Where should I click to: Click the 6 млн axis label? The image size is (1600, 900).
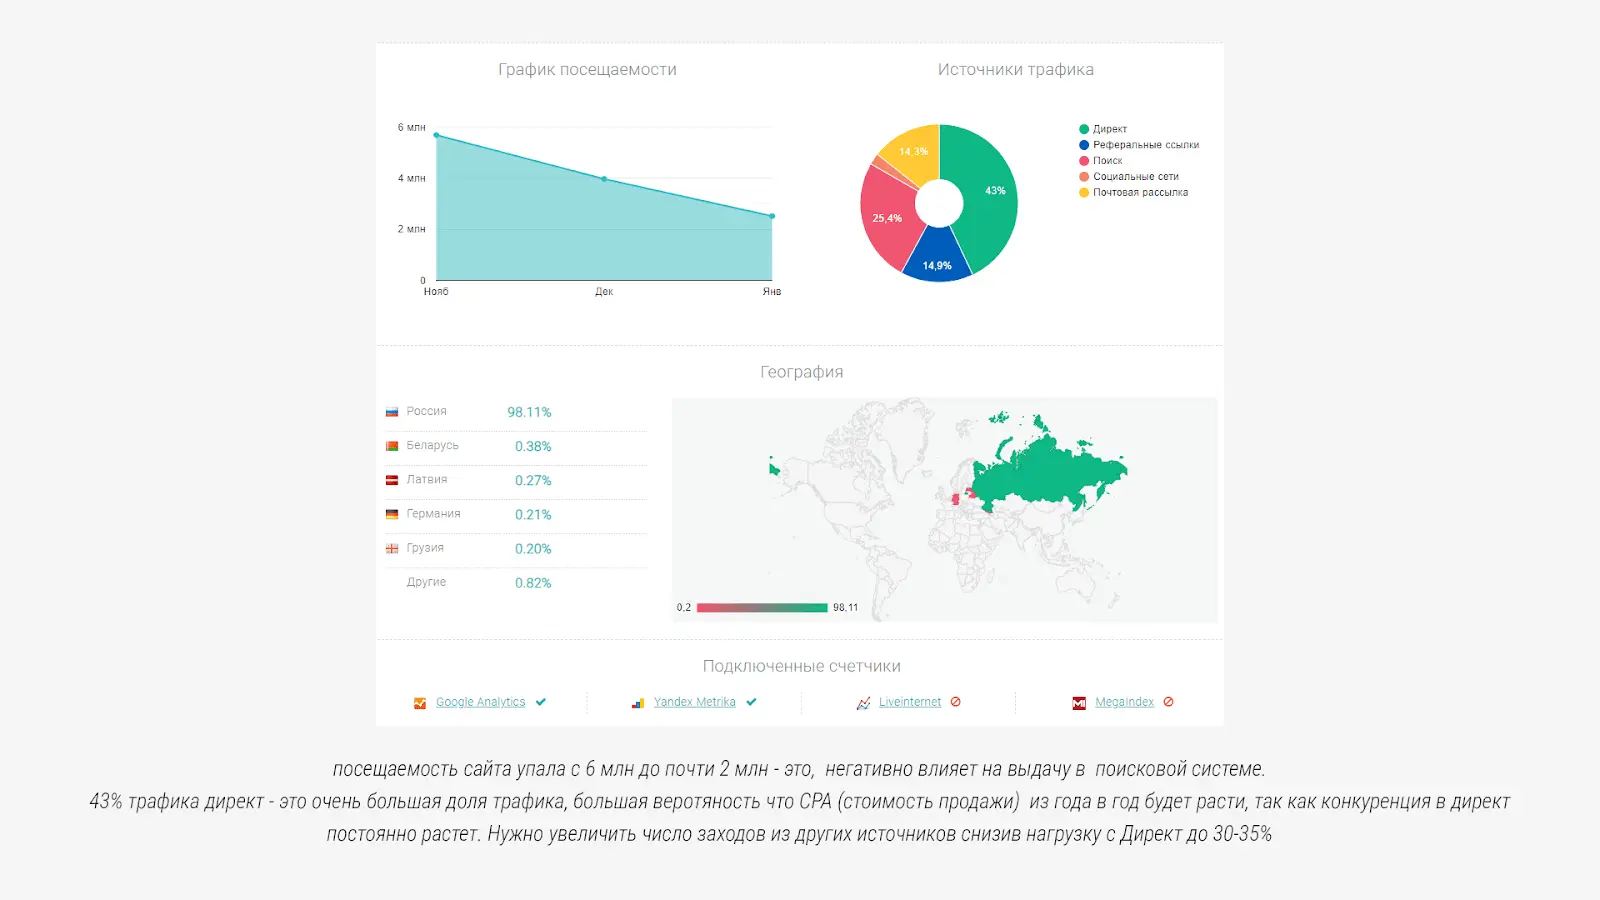pyautogui.click(x=412, y=128)
